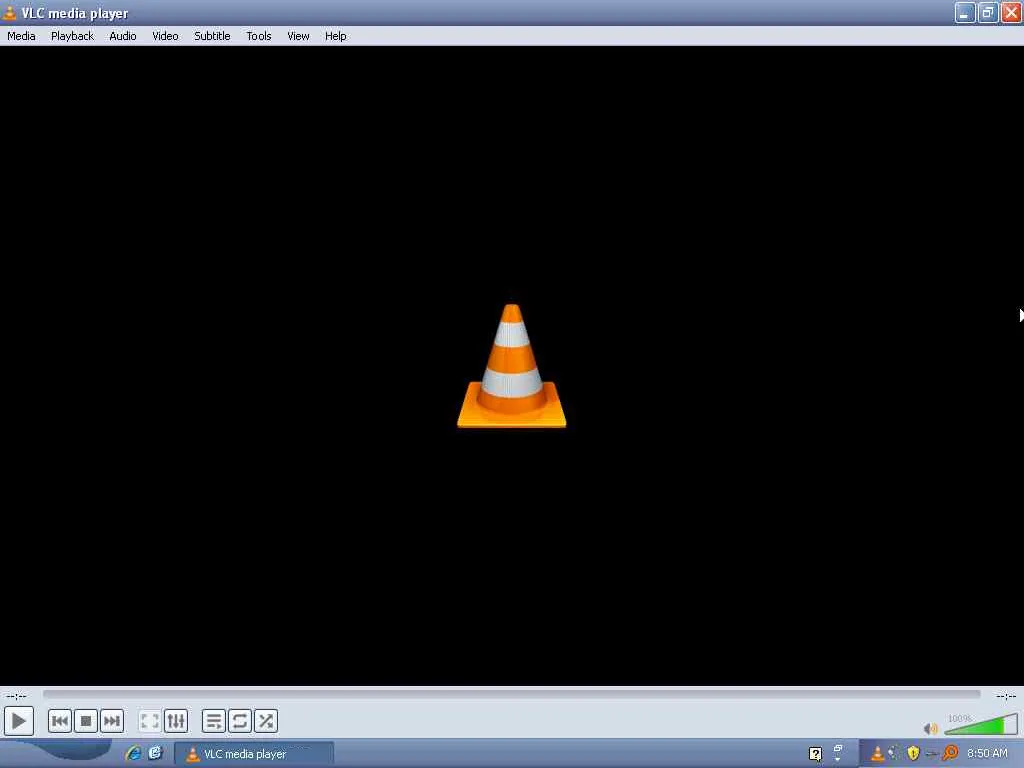Click orange magnifier tray icon

pos(950,753)
